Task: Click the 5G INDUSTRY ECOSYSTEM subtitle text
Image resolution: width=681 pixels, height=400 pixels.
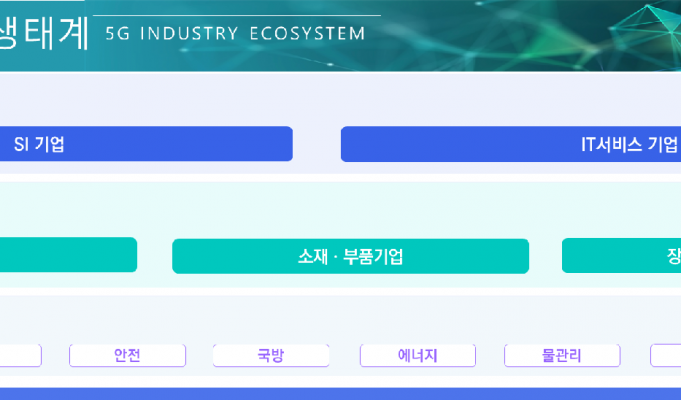Action: click(x=235, y=33)
